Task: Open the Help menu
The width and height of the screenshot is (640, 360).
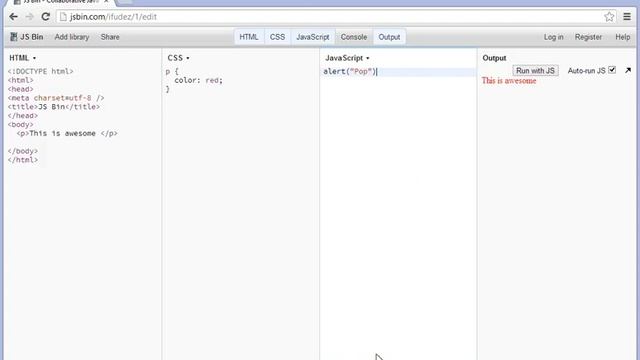Action: pos(622,37)
